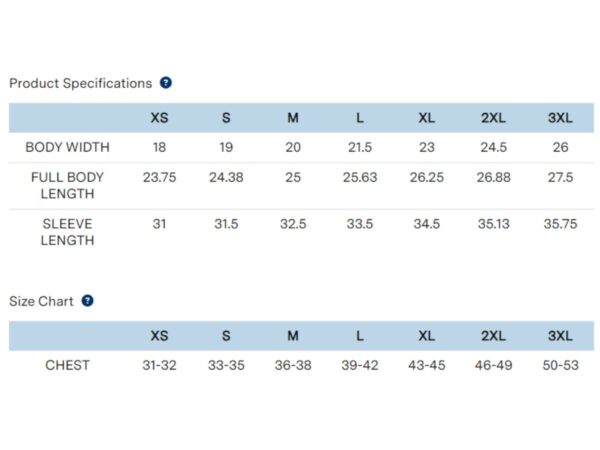The height and width of the screenshot is (450, 600).
Task: Click the Size Chart heading text
Action: coord(41,301)
